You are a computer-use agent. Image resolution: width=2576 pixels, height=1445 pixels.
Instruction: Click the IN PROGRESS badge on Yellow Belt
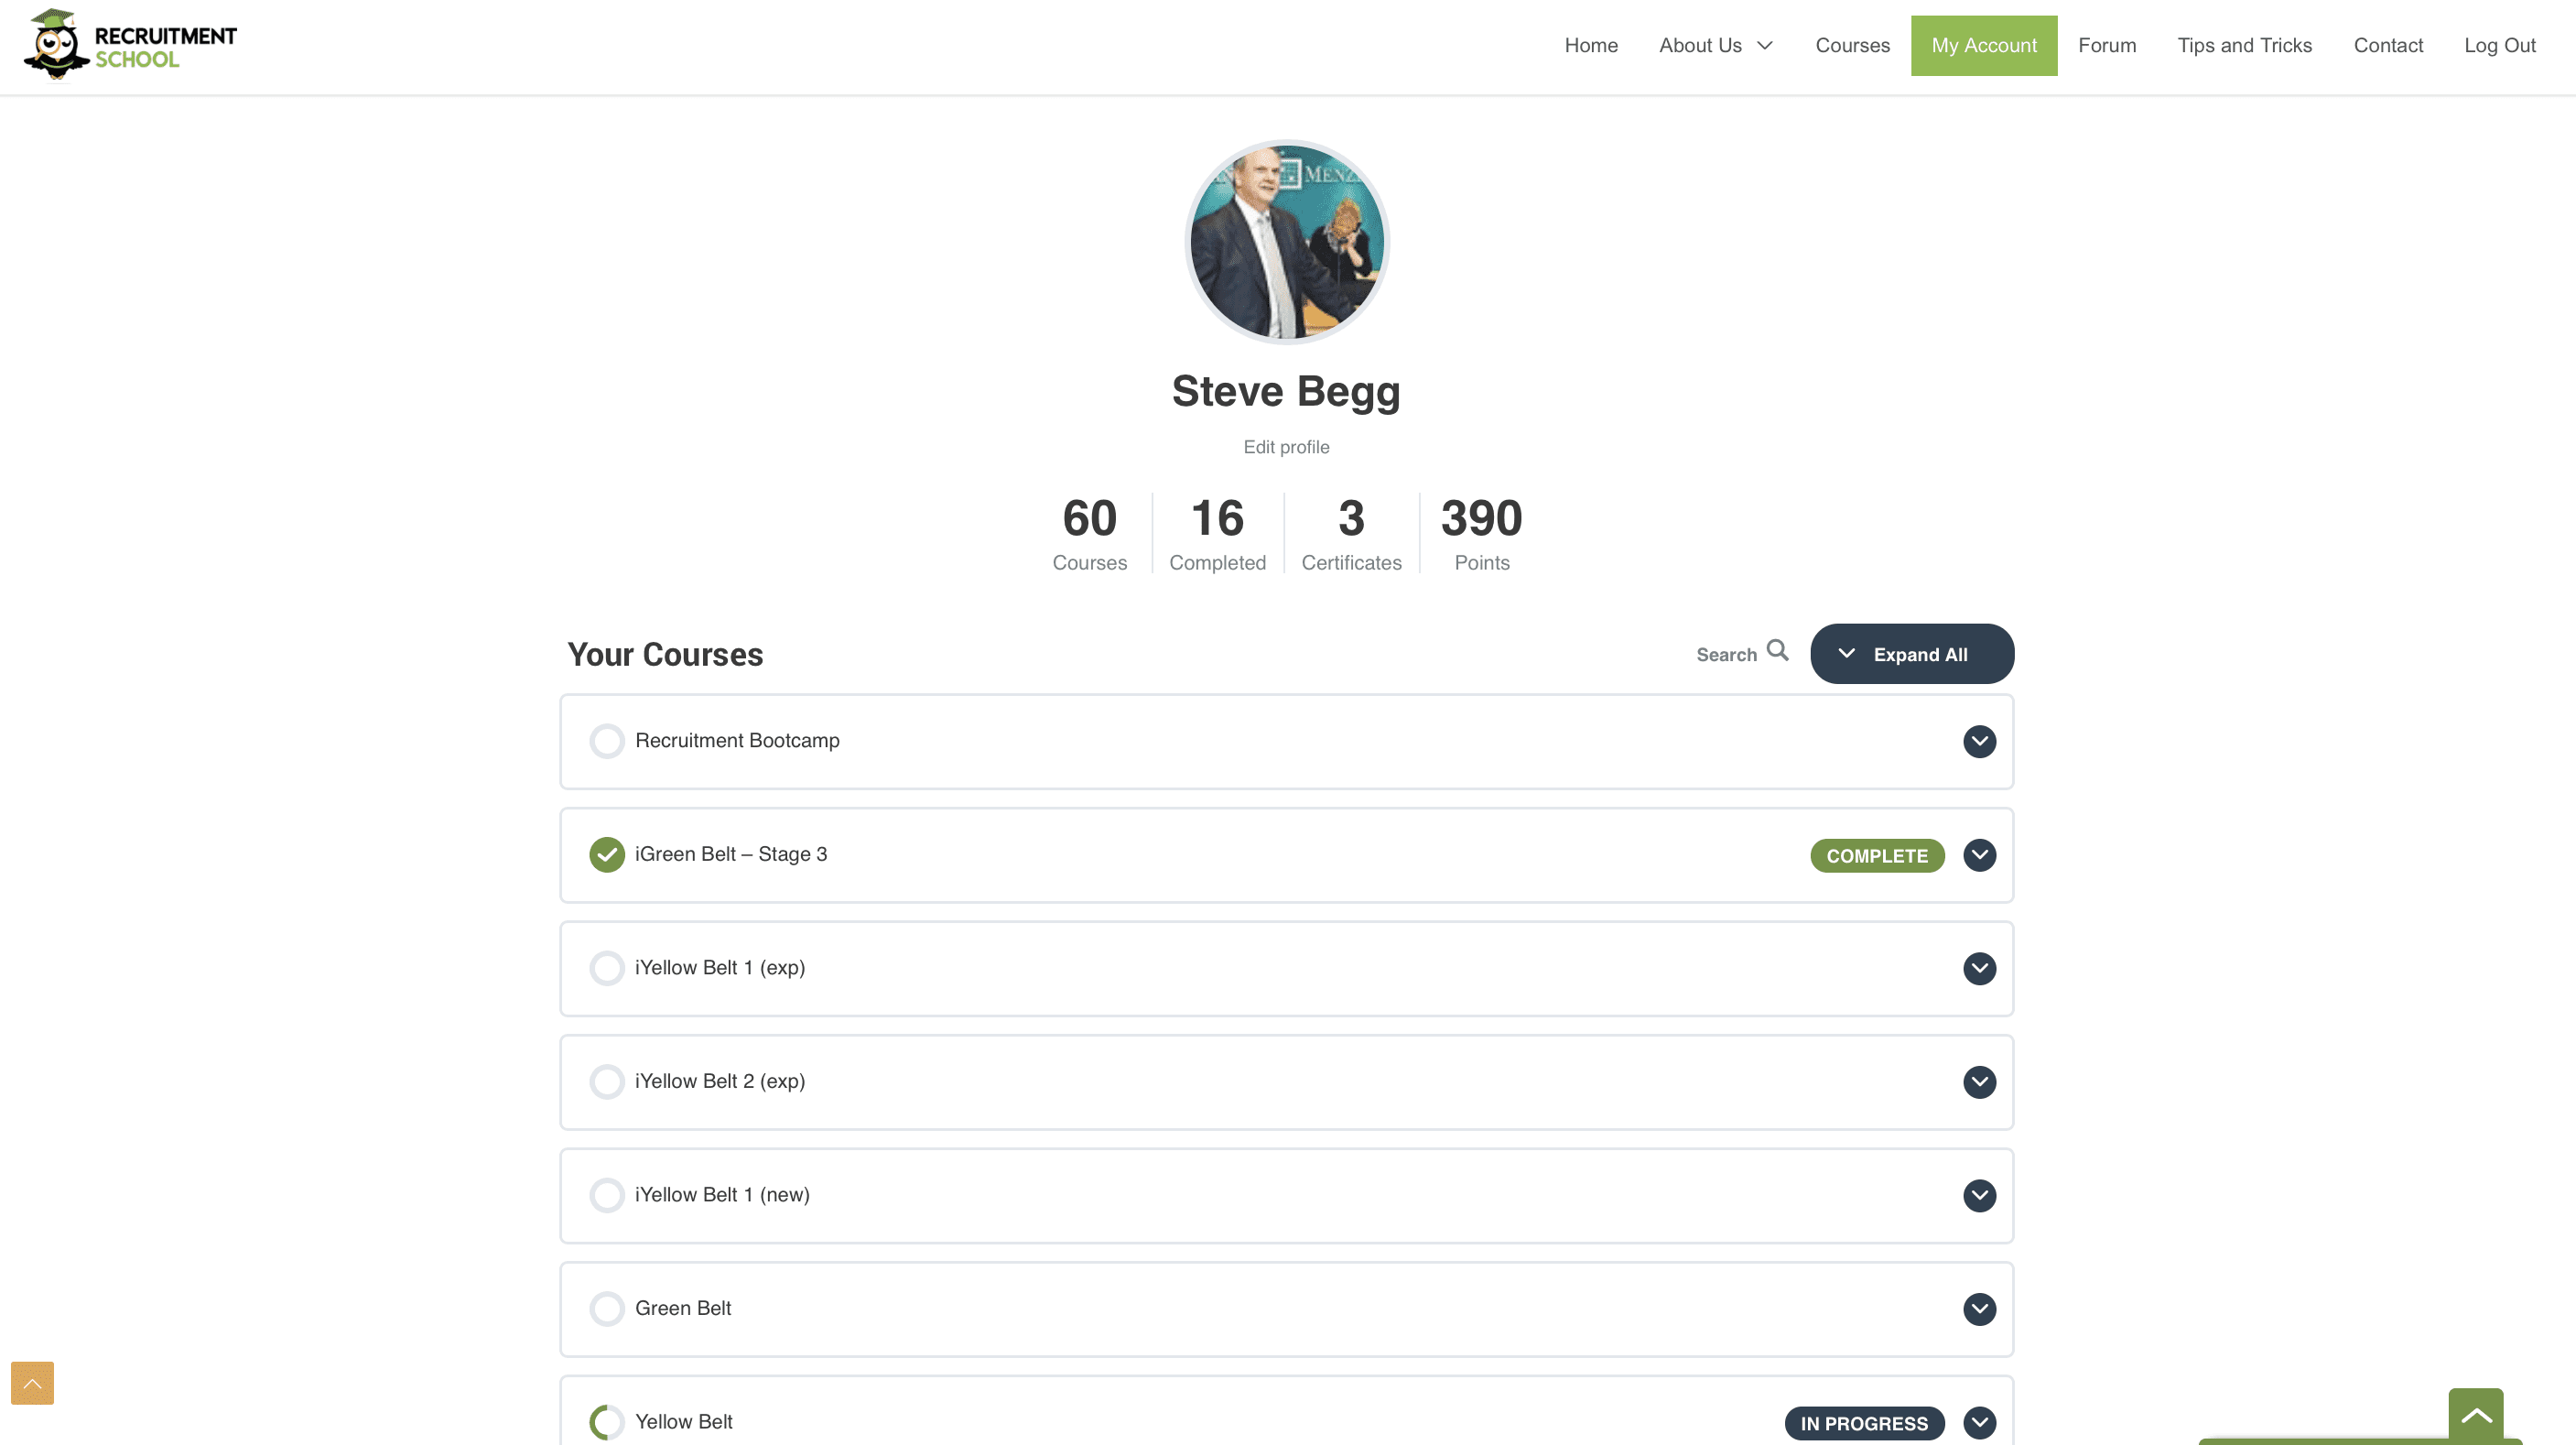[x=1864, y=1423]
